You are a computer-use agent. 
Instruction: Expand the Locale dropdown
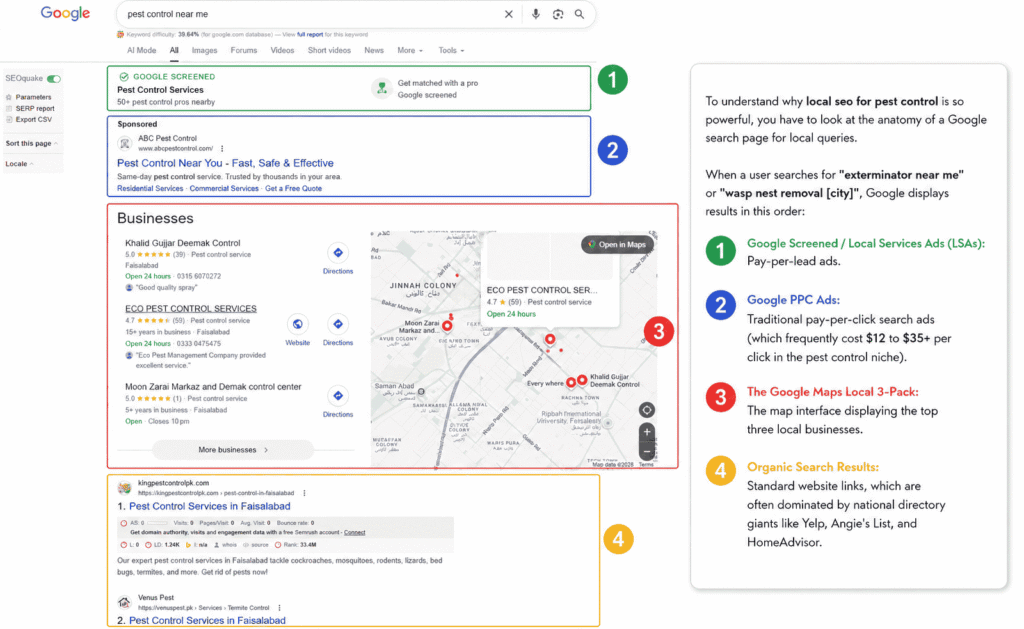pos(20,164)
